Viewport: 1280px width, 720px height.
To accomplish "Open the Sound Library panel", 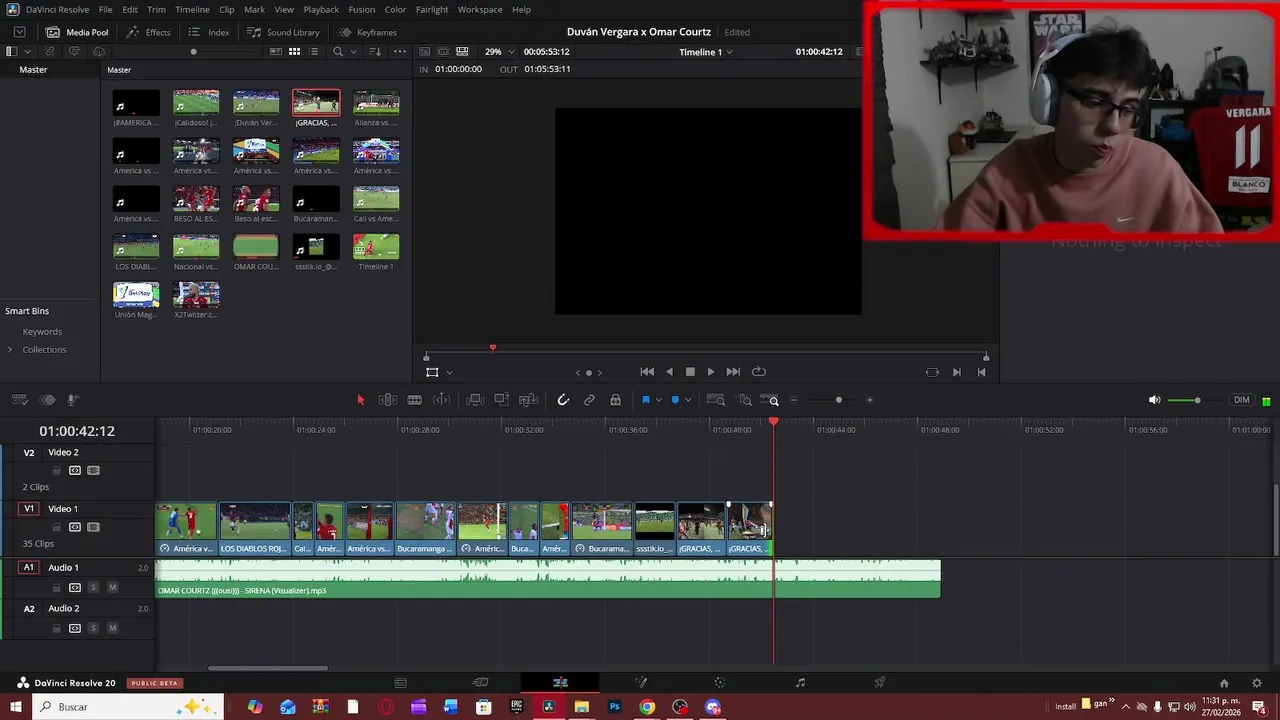I will (x=283, y=32).
